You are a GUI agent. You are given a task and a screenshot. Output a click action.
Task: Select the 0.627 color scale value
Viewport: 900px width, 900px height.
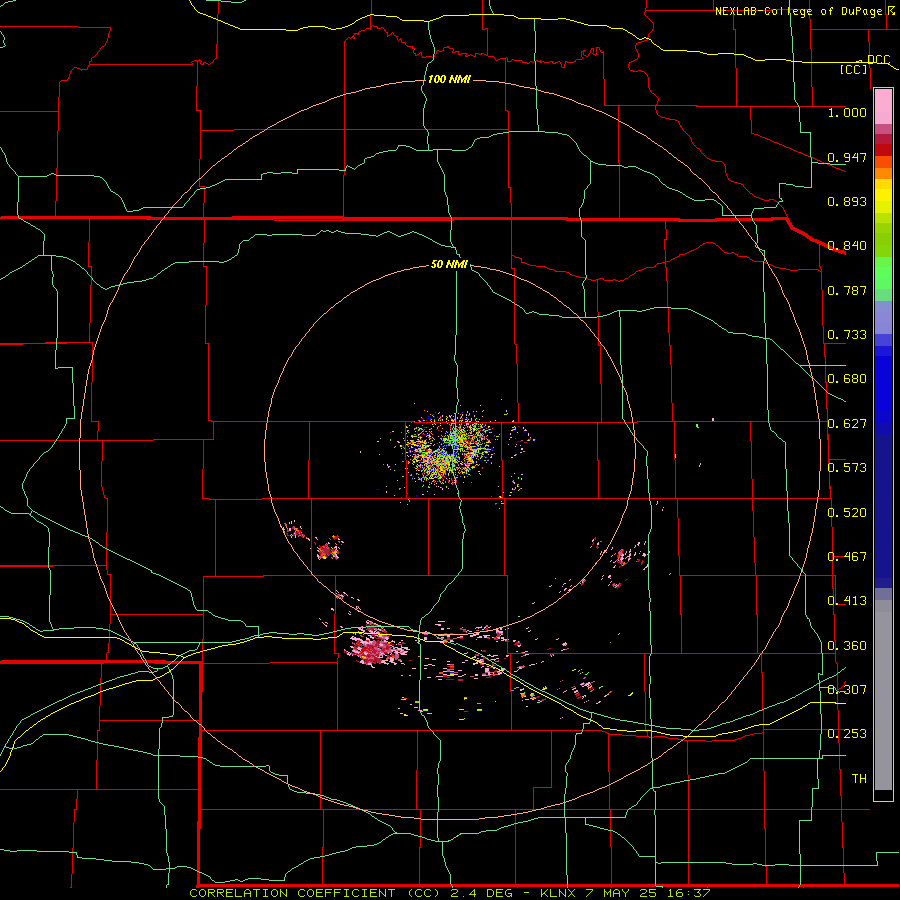847,424
